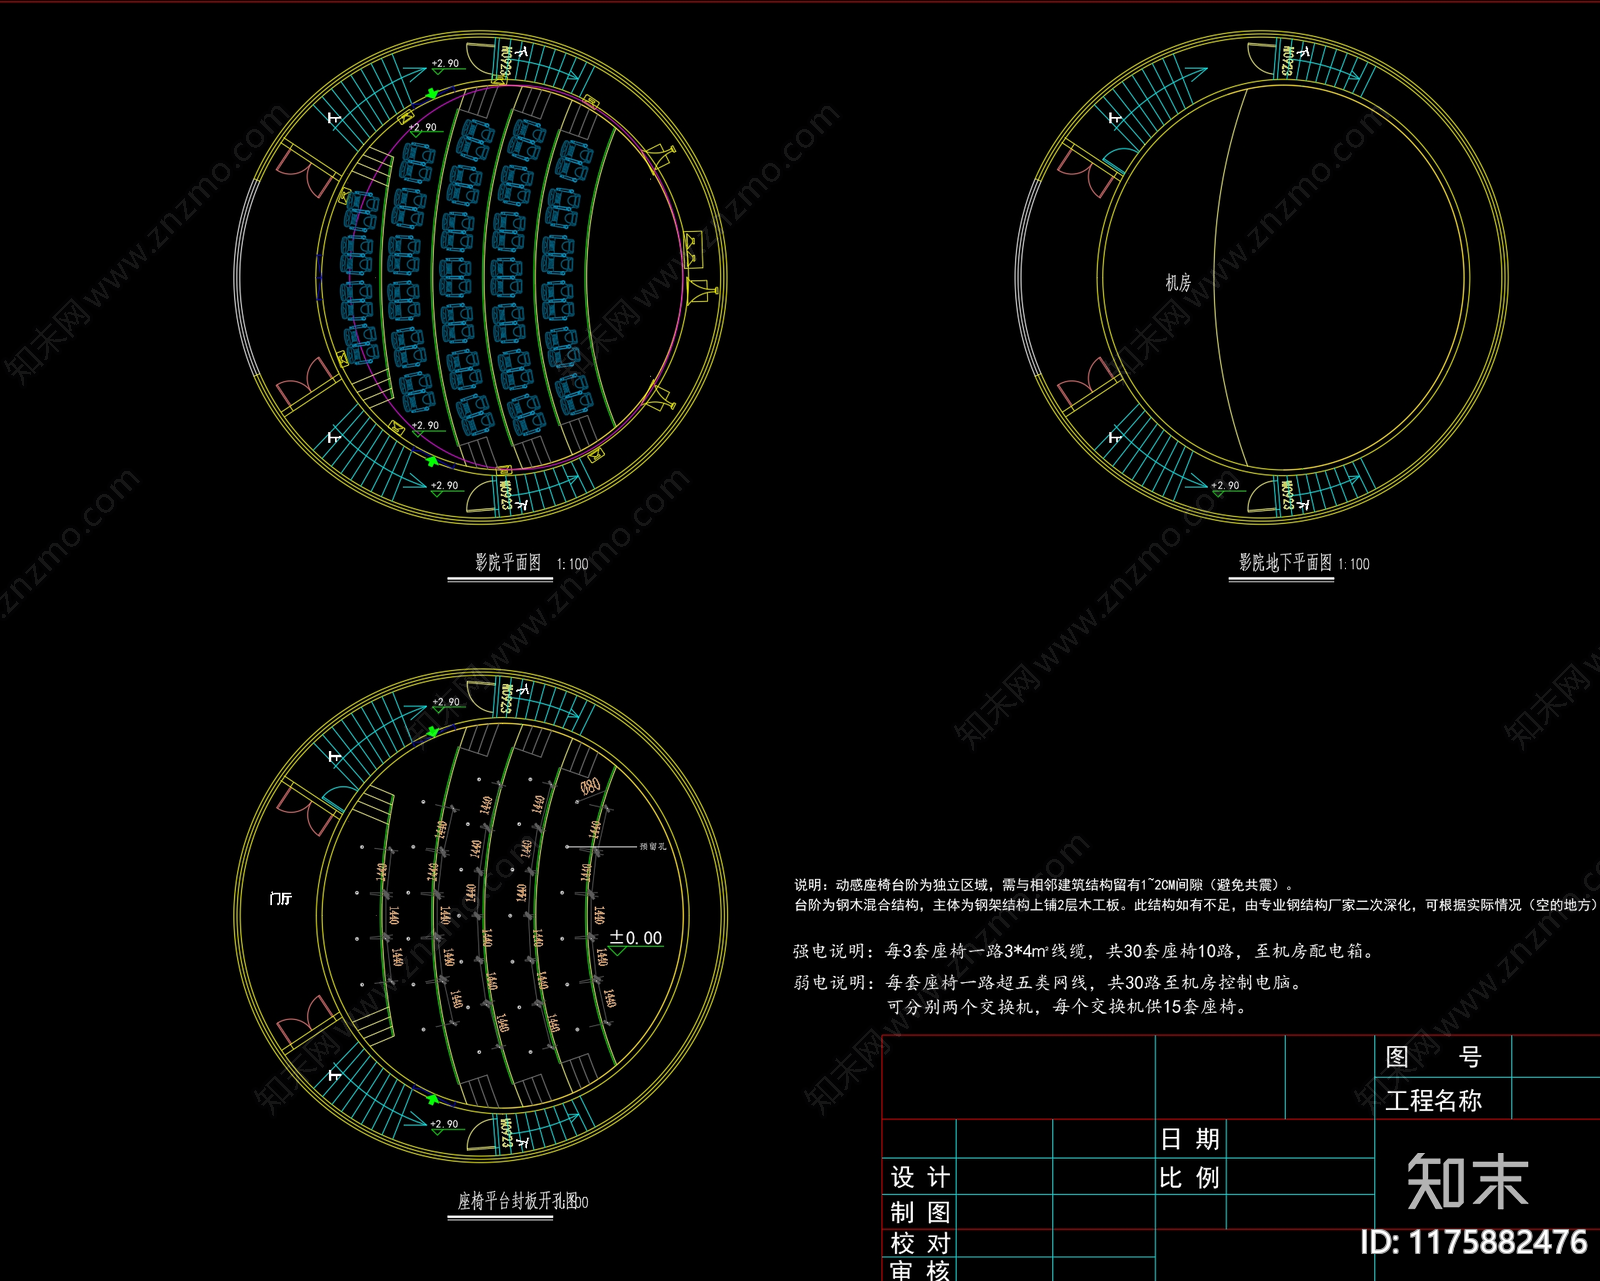Click the '座椅平台封板开孔图' drawing title
The height and width of the screenshot is (1281, 1600).
(x=518, y=1201)
